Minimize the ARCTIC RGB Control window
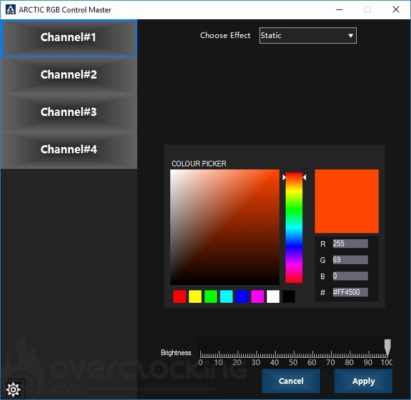The image size is (411, 400). pyautogui.click(x=339, y=9)
